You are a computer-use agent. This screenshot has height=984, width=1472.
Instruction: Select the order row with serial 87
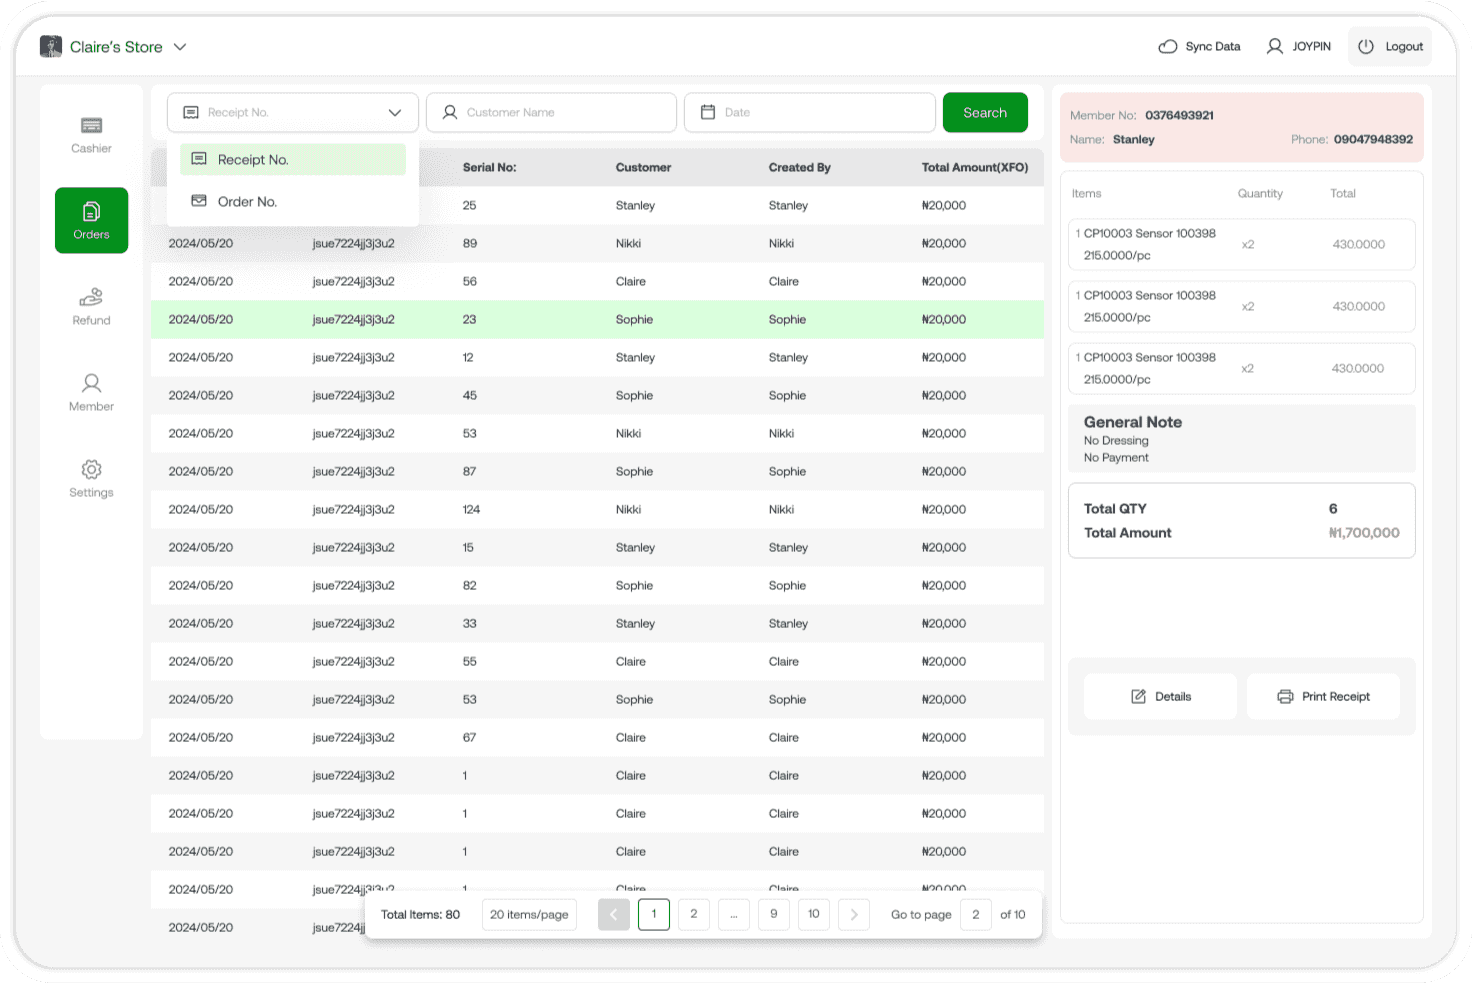point(597,471)
